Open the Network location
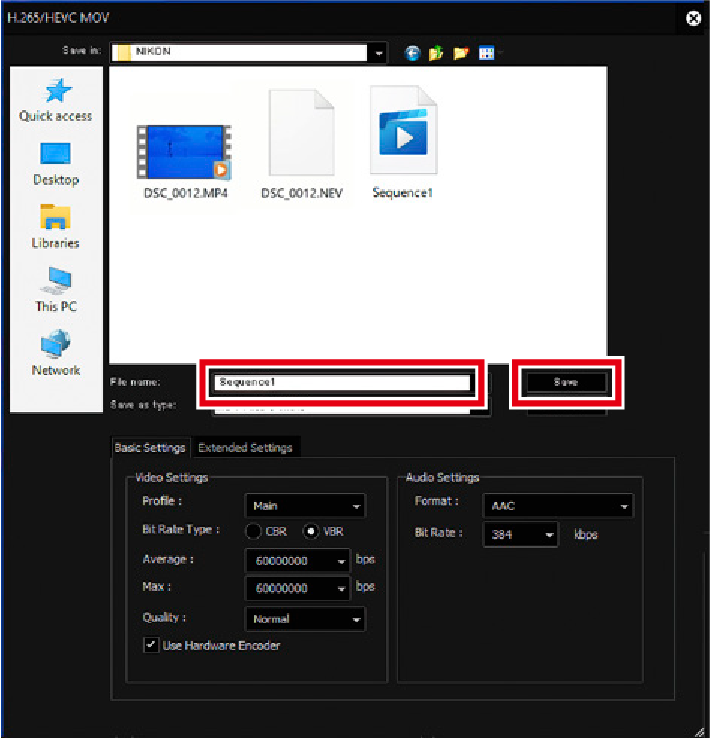The height and width of the screenshot is (738, 710). 55,345
